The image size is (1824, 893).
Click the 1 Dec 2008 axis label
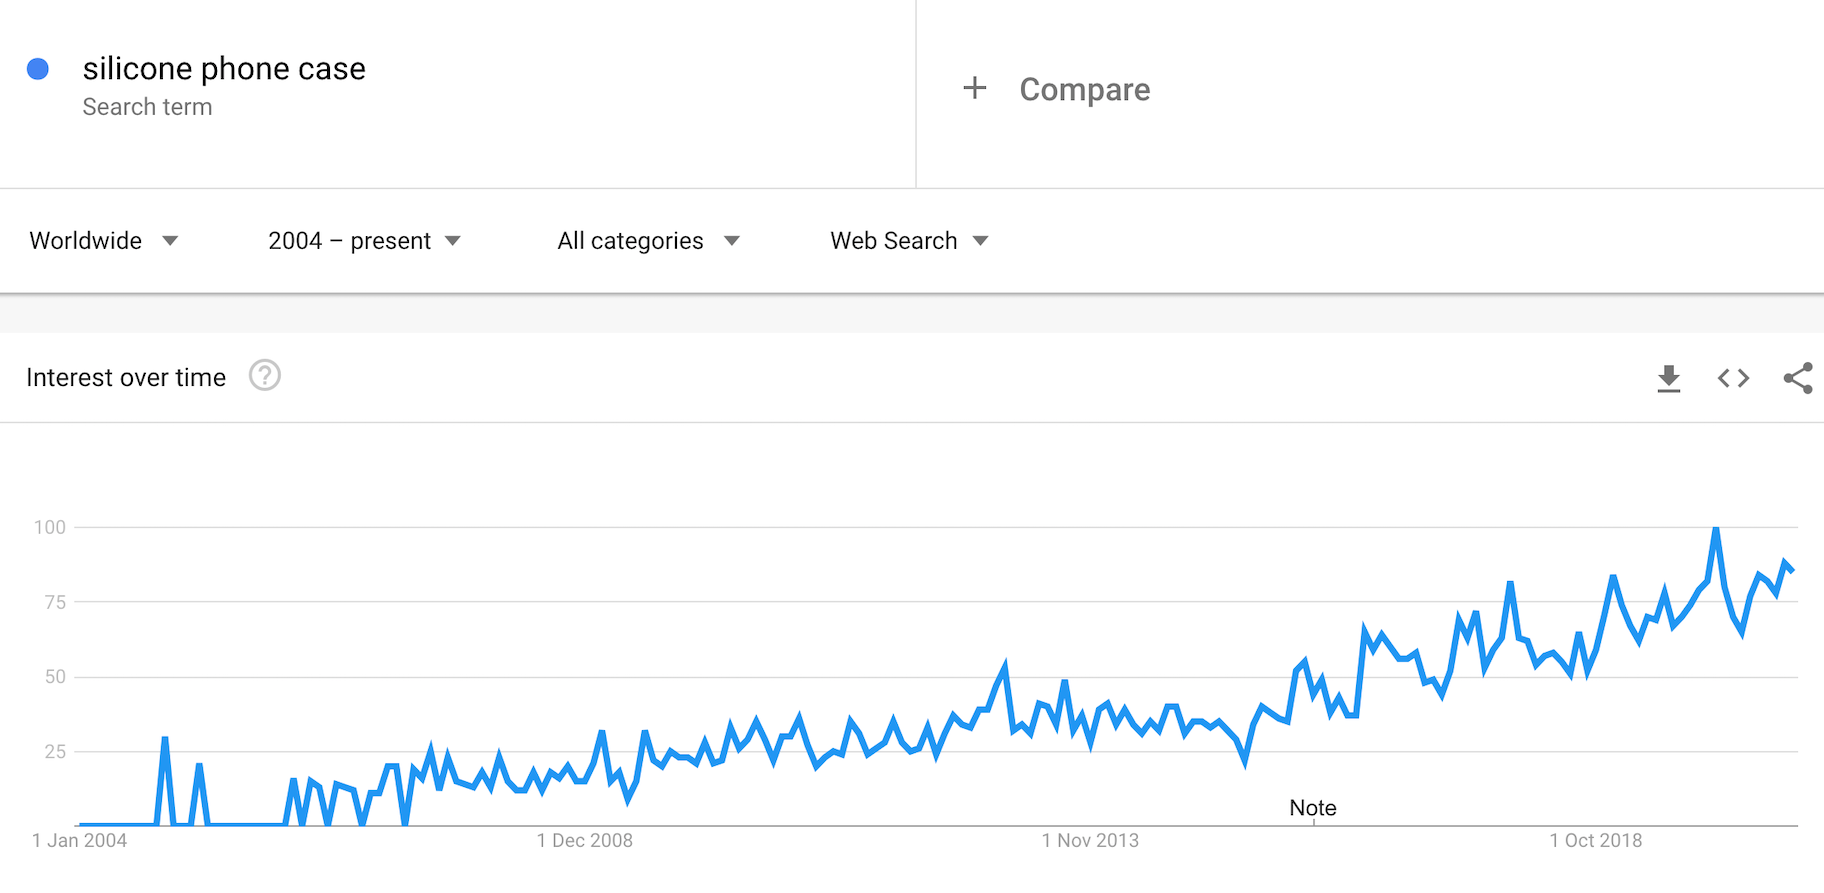(x=584, y=841)
